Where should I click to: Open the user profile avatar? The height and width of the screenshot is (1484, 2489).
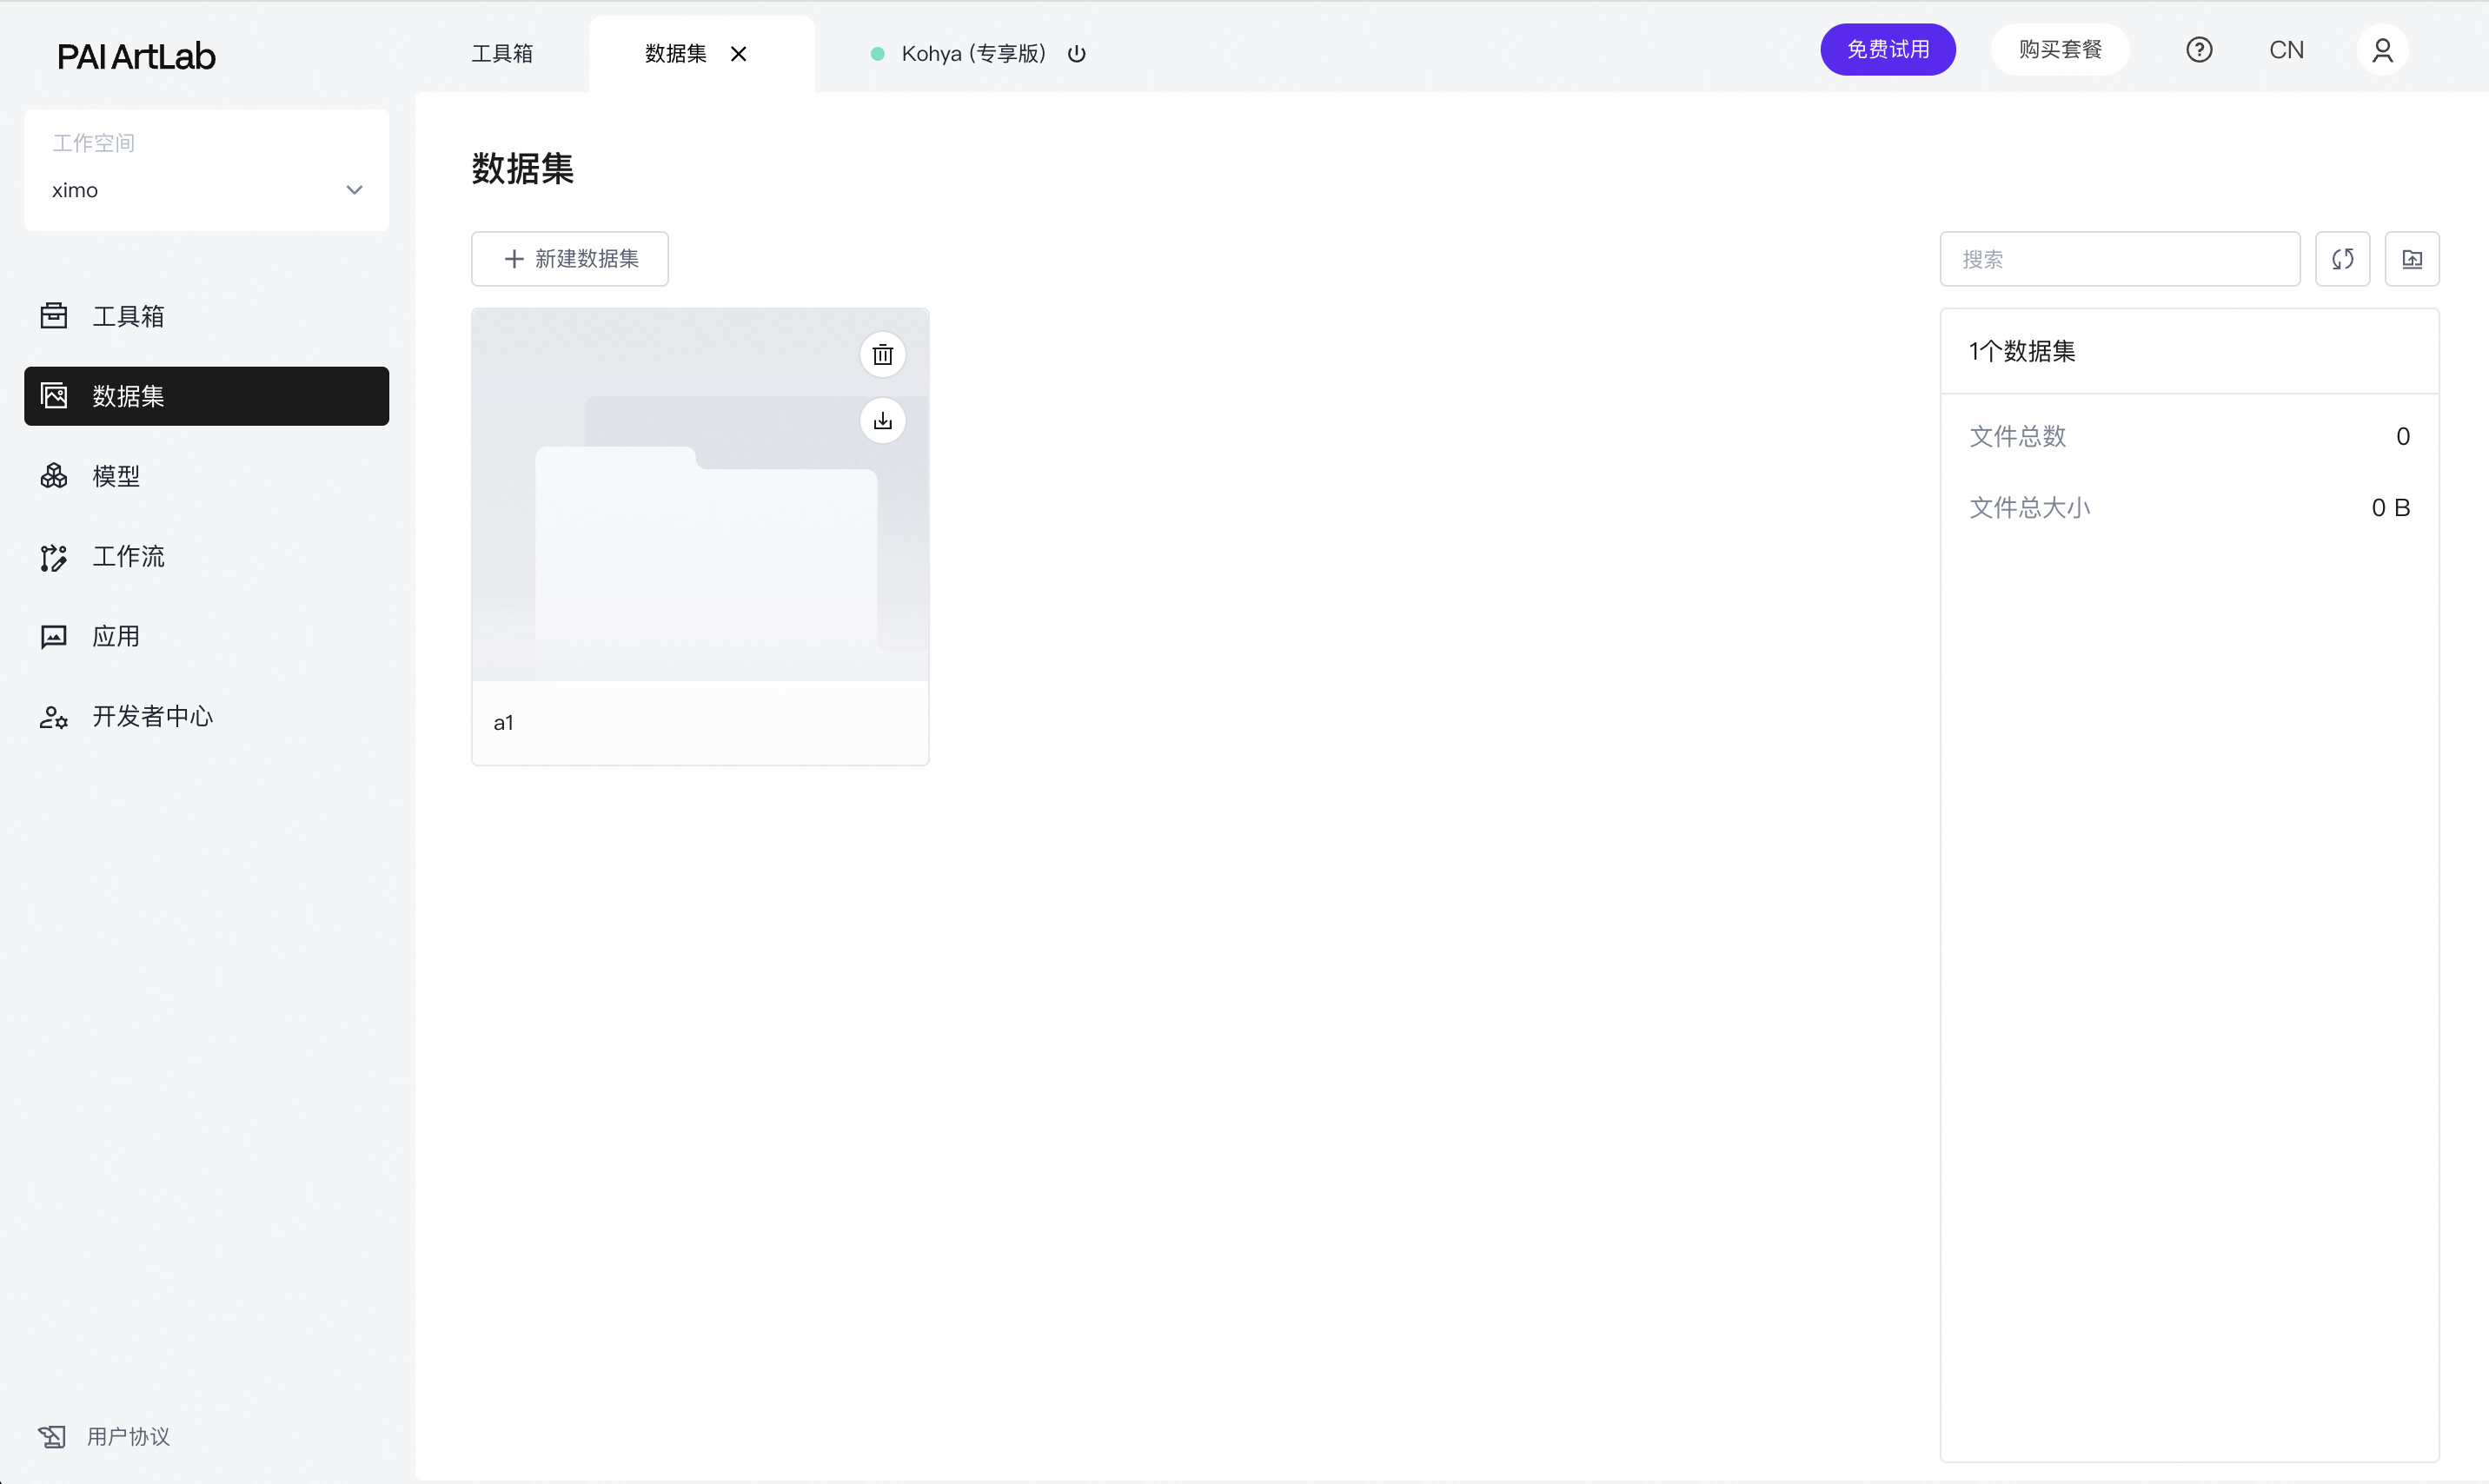2382,50
